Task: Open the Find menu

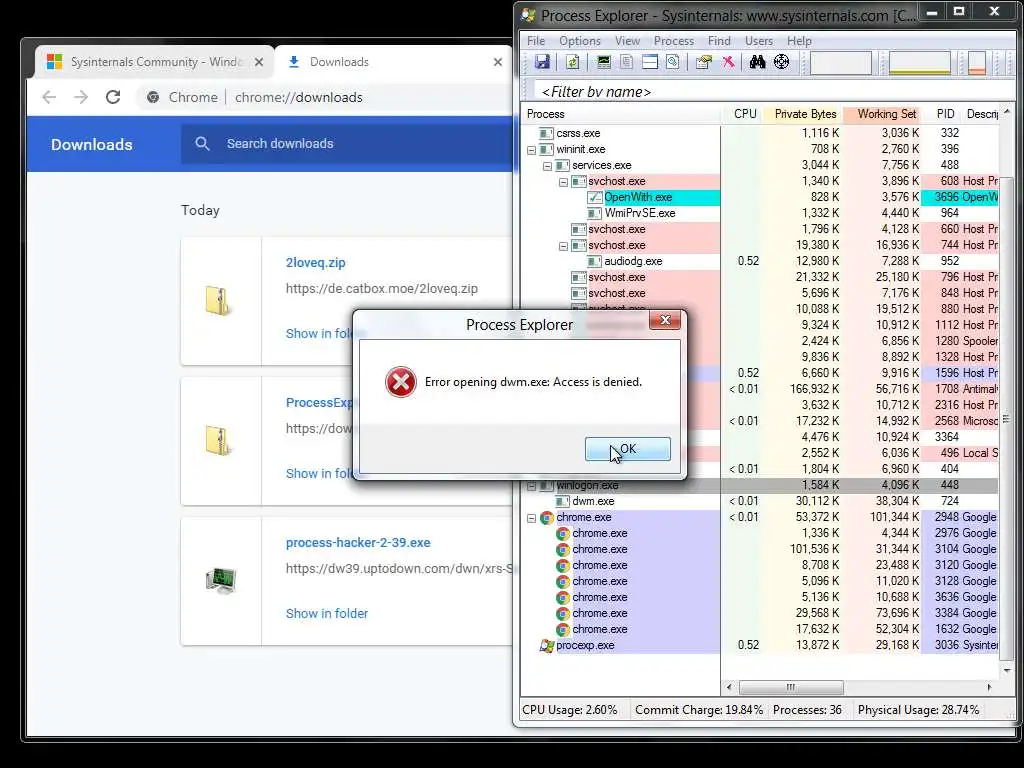Action: [719, 40]
